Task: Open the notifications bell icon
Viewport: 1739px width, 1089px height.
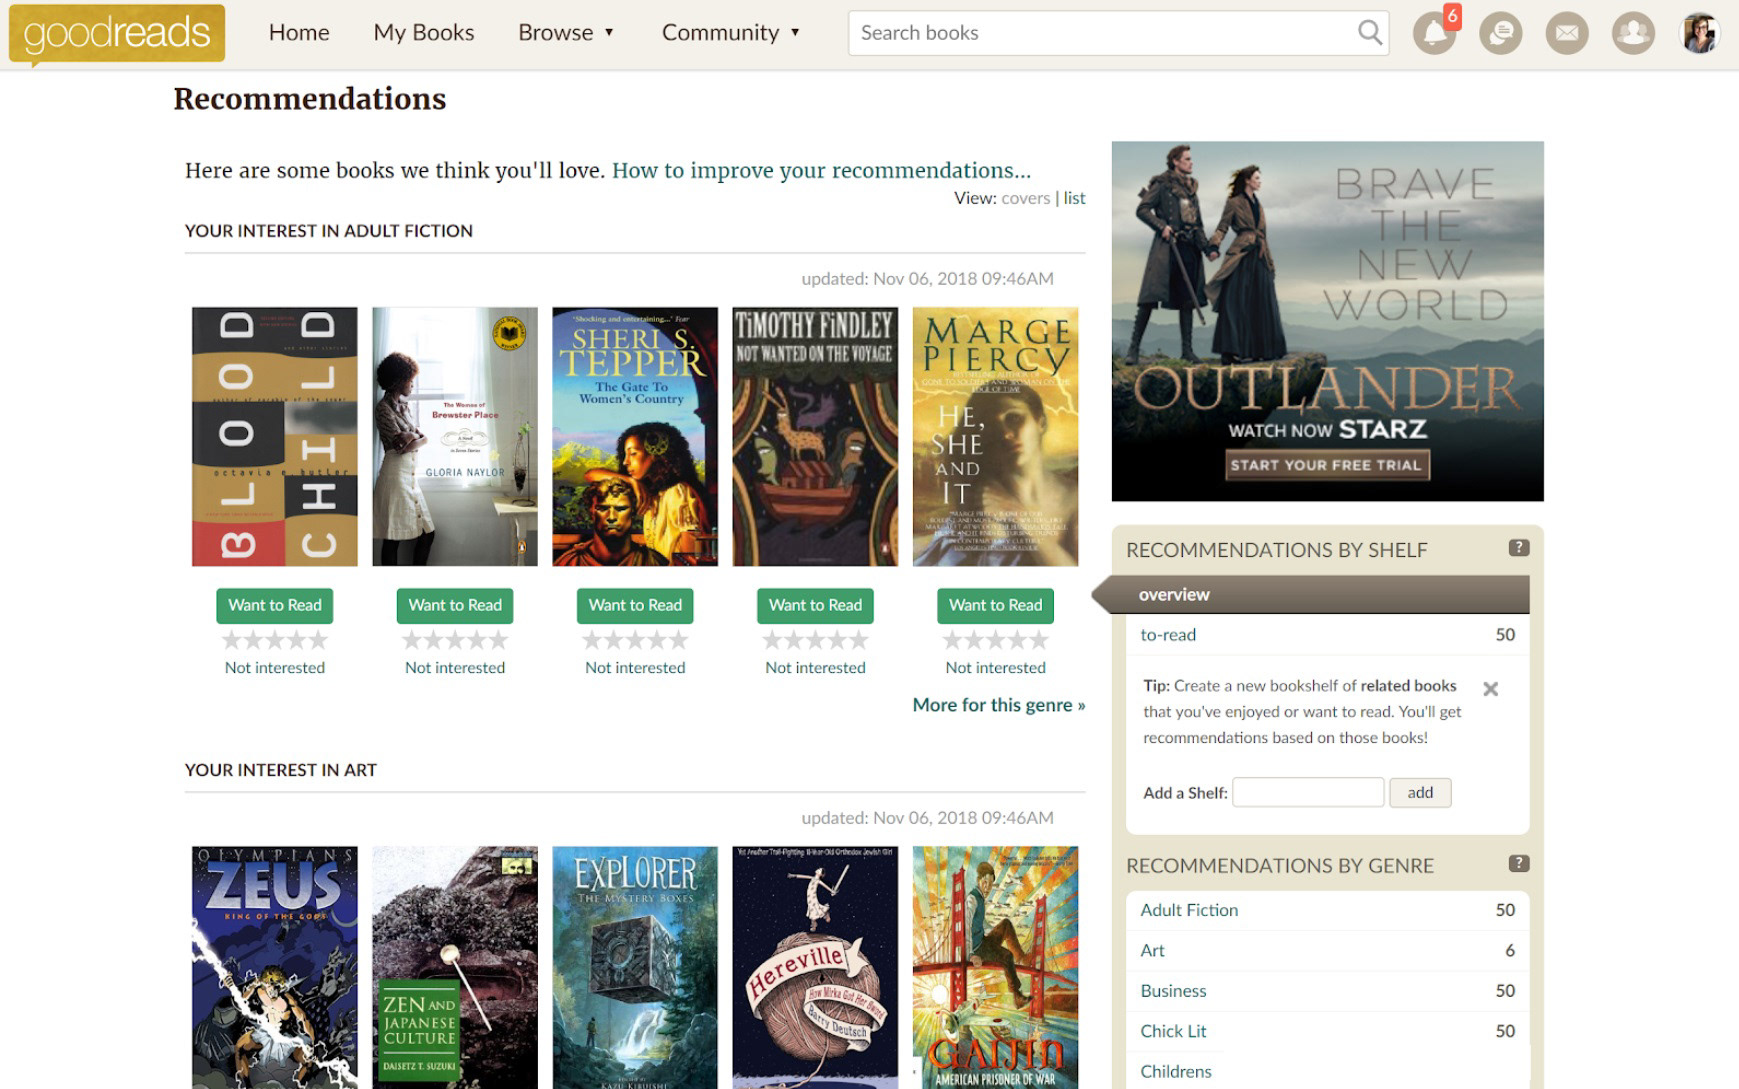Action: coord(1434,33)
